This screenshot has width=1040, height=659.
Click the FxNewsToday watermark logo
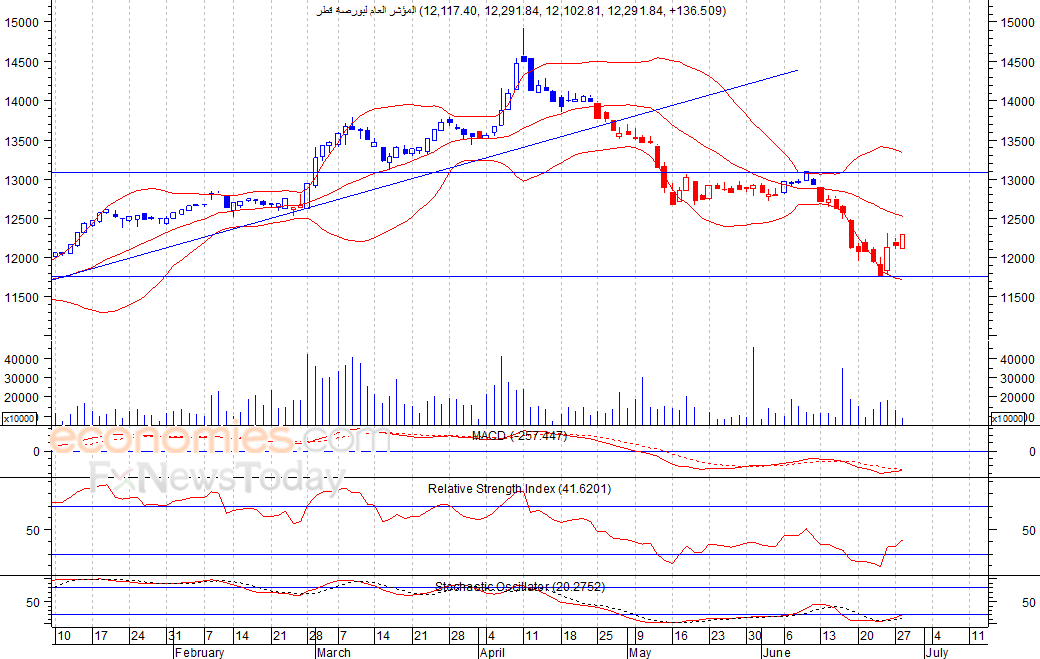(218, 477)
